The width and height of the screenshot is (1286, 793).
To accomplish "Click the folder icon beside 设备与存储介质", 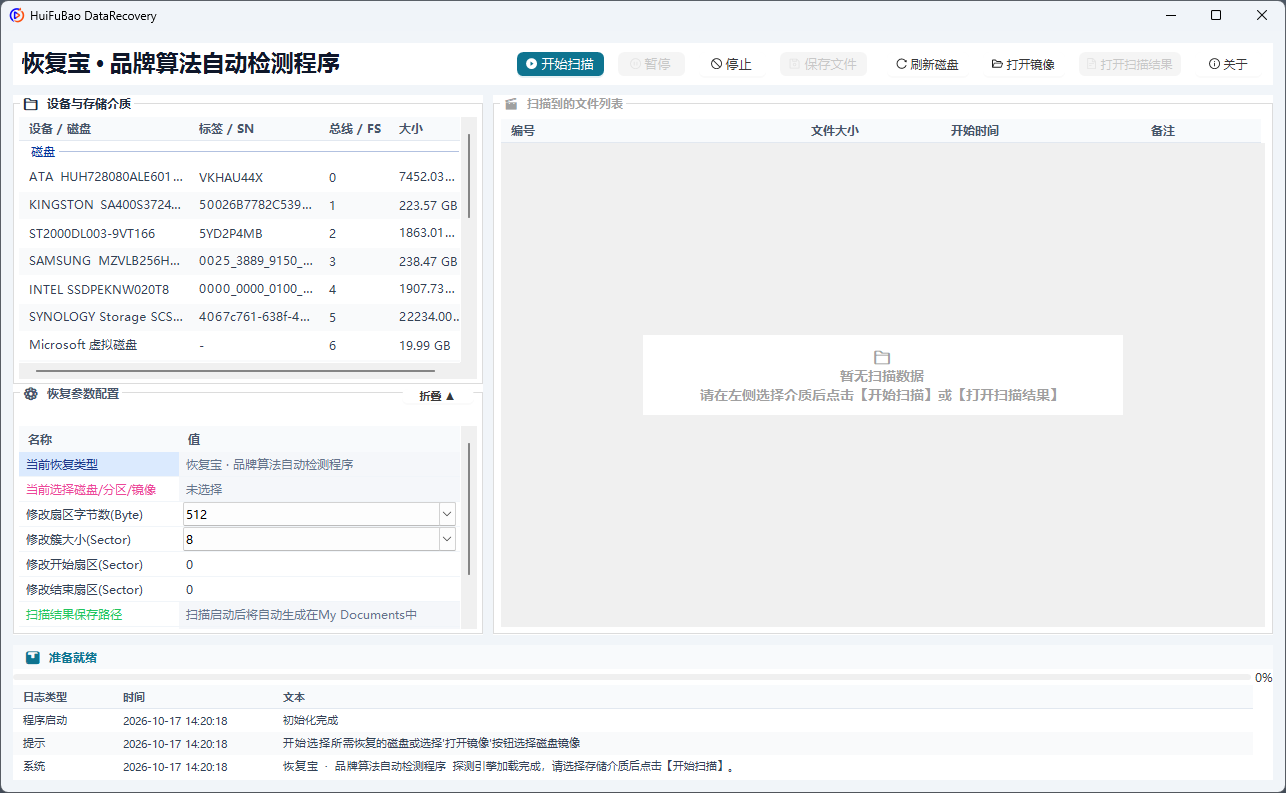I will click(x=31, y=103).
